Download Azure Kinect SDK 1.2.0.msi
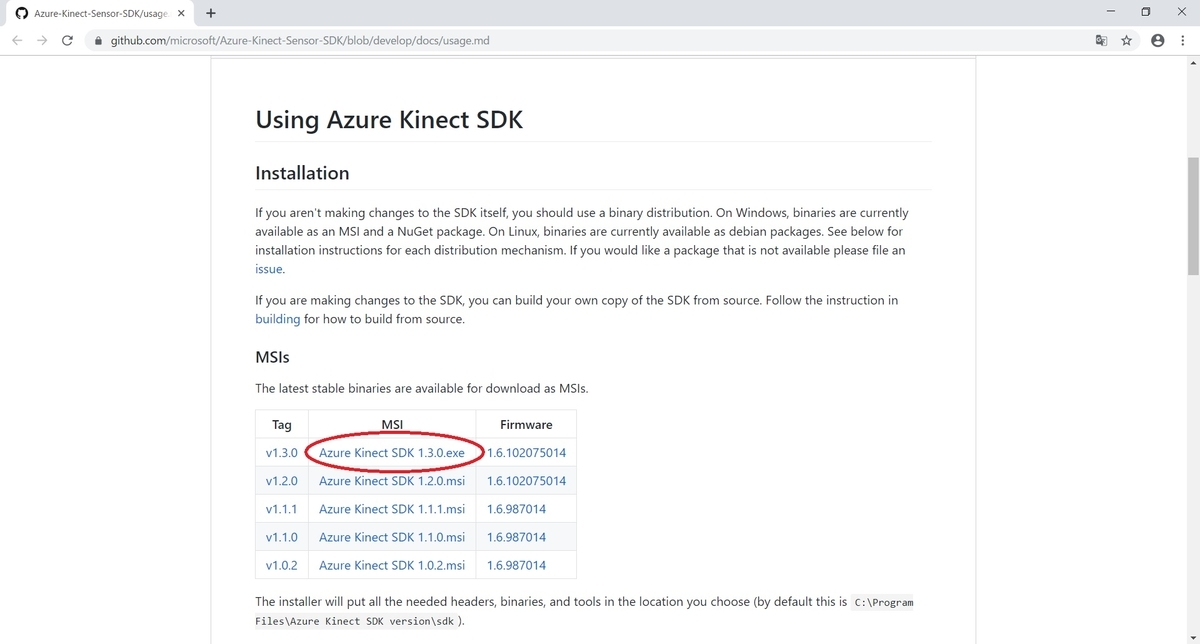Image resolution: width=1200 pixels, height=644 pixels. click(392, 481)
